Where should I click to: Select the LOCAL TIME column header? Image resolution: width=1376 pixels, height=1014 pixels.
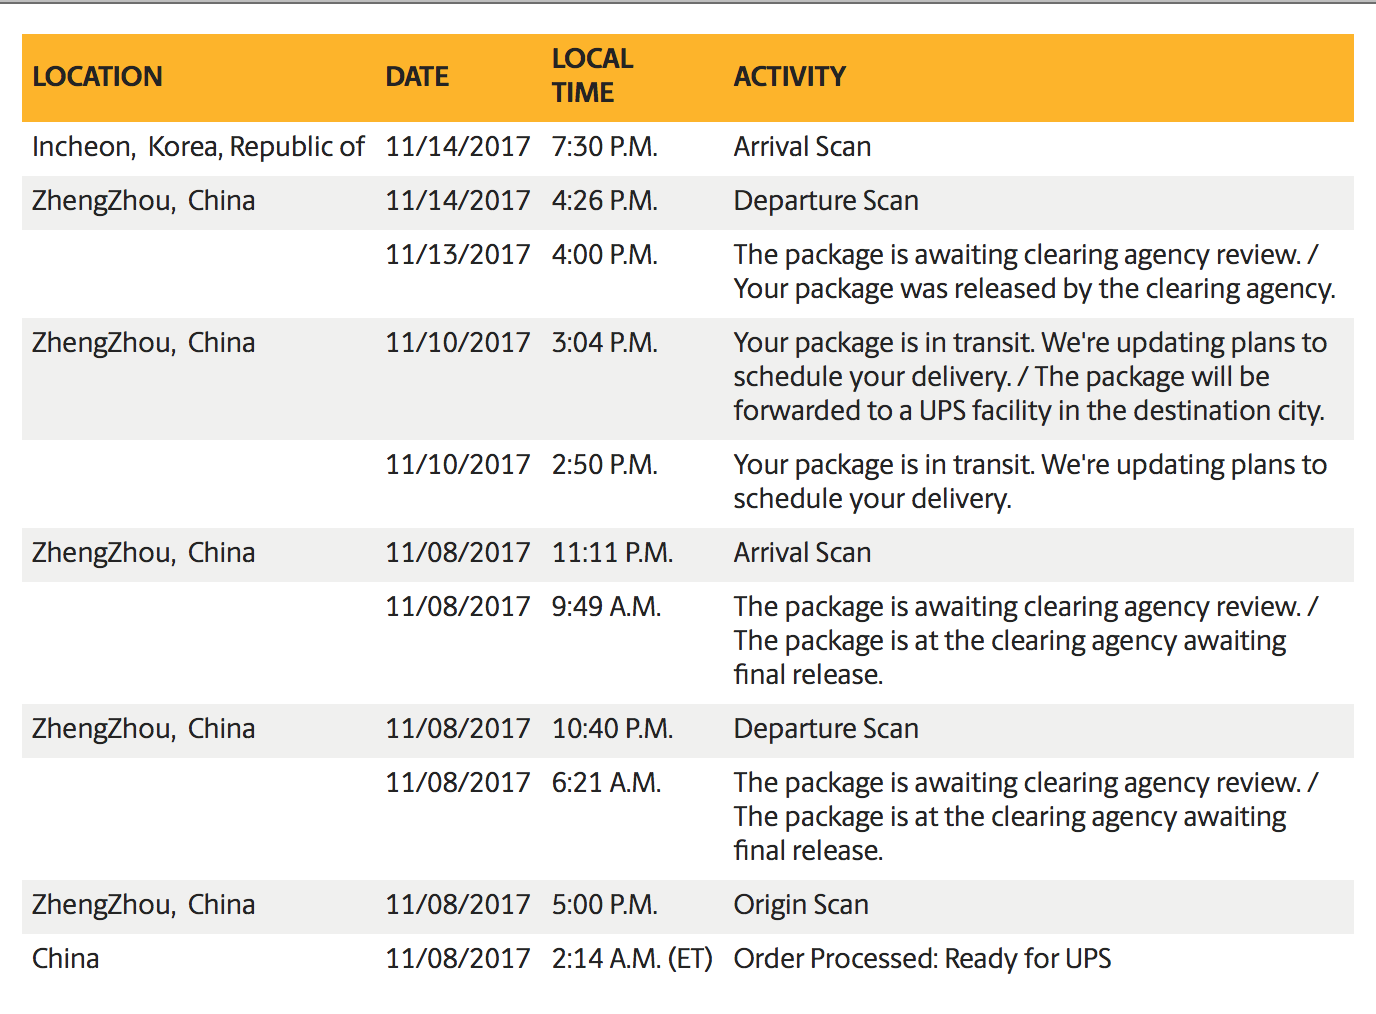tap(592, 76)
